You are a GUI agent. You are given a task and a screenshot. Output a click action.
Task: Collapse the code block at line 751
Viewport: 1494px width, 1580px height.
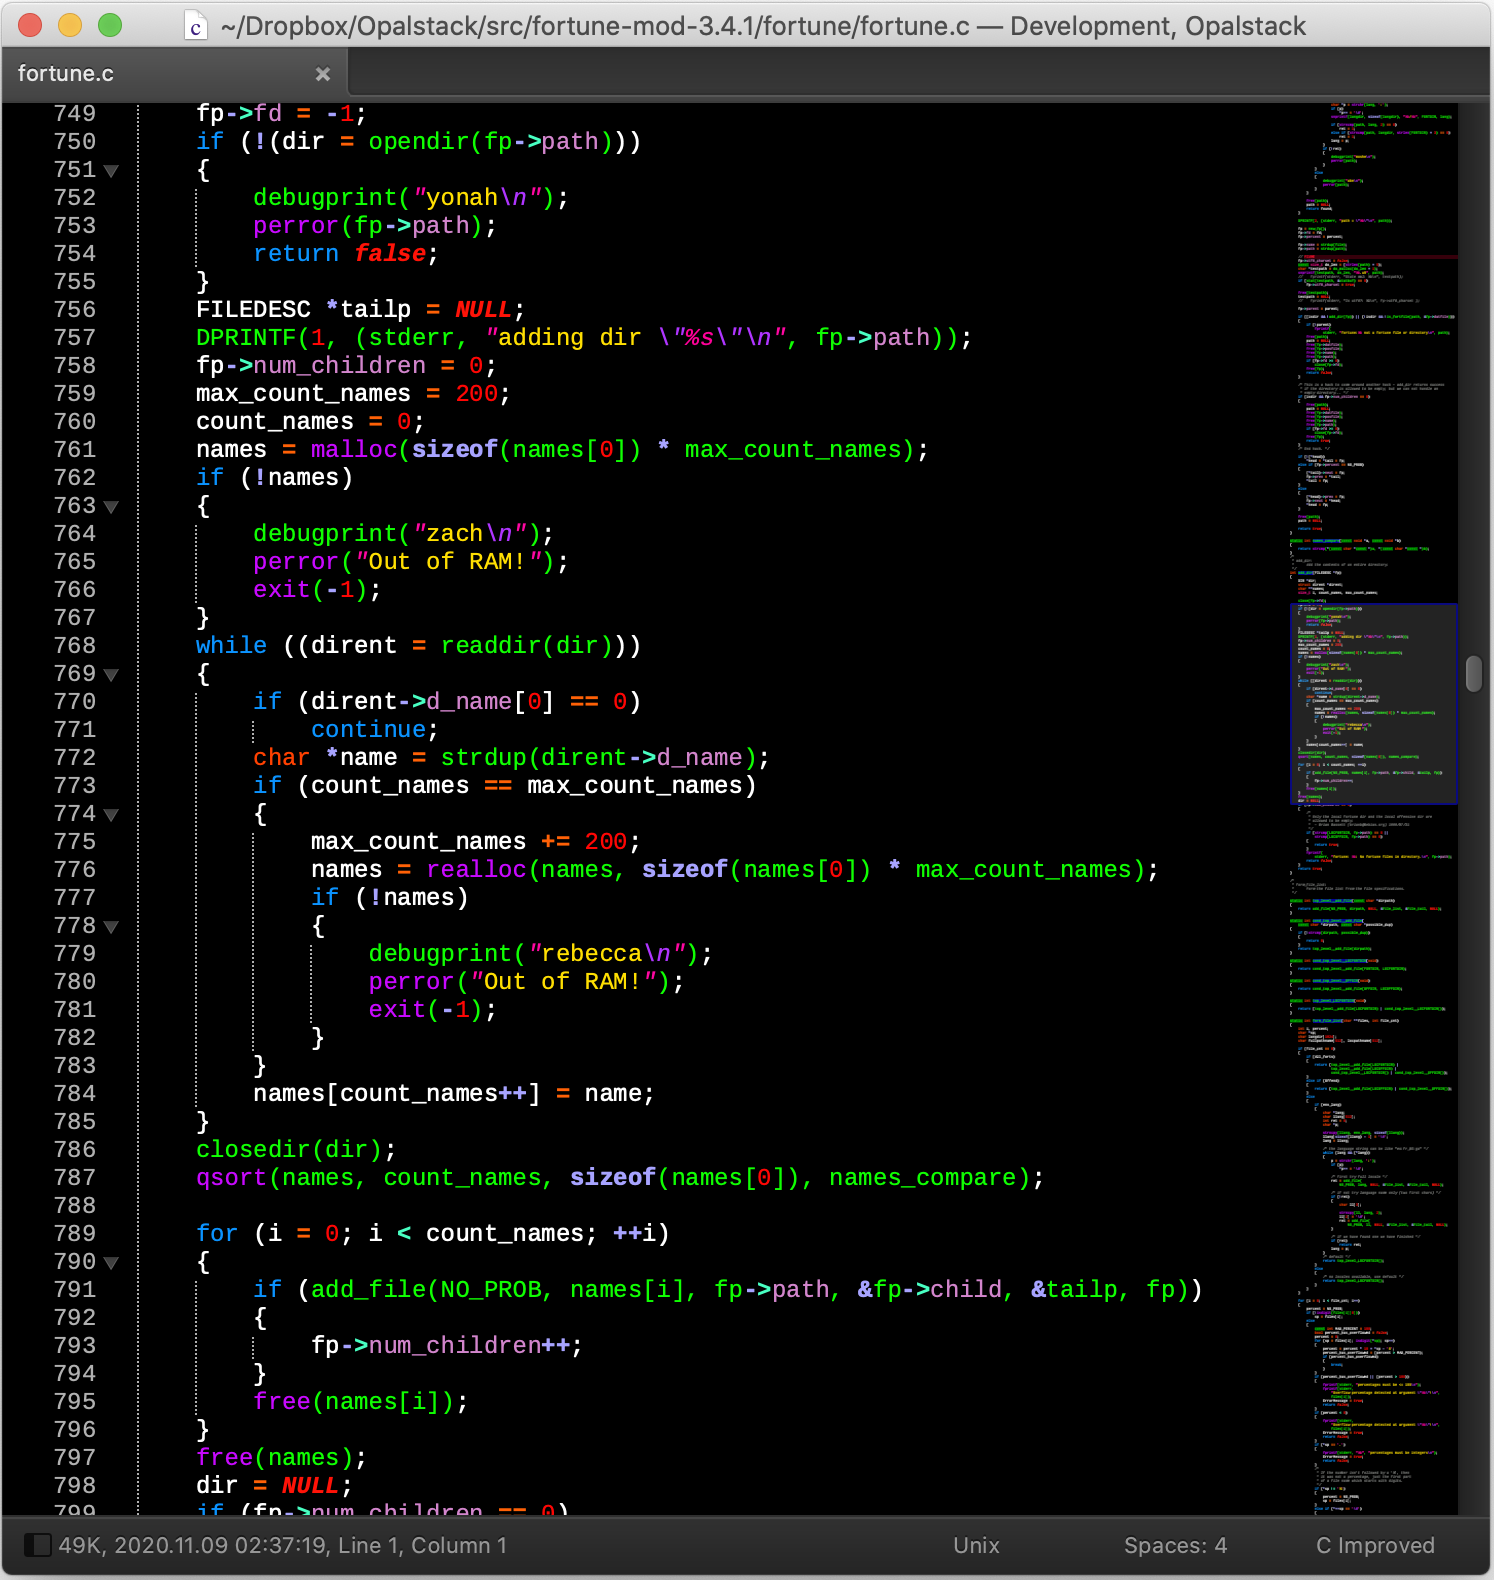point(112,171)
